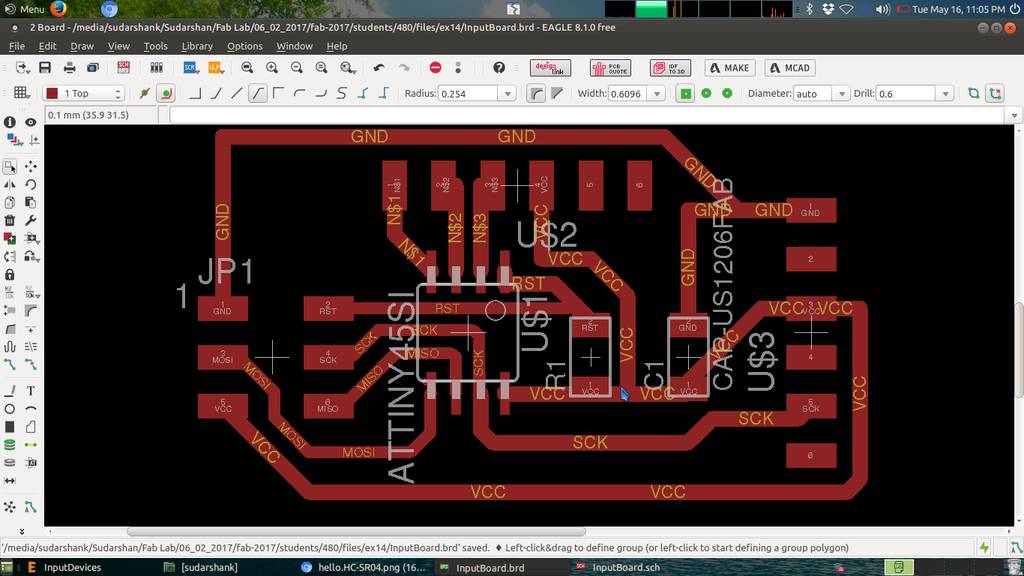Click the MAKE button
Image resolution: width=1024 pixels, height=576 pixels.
click(x=729, y=68)
